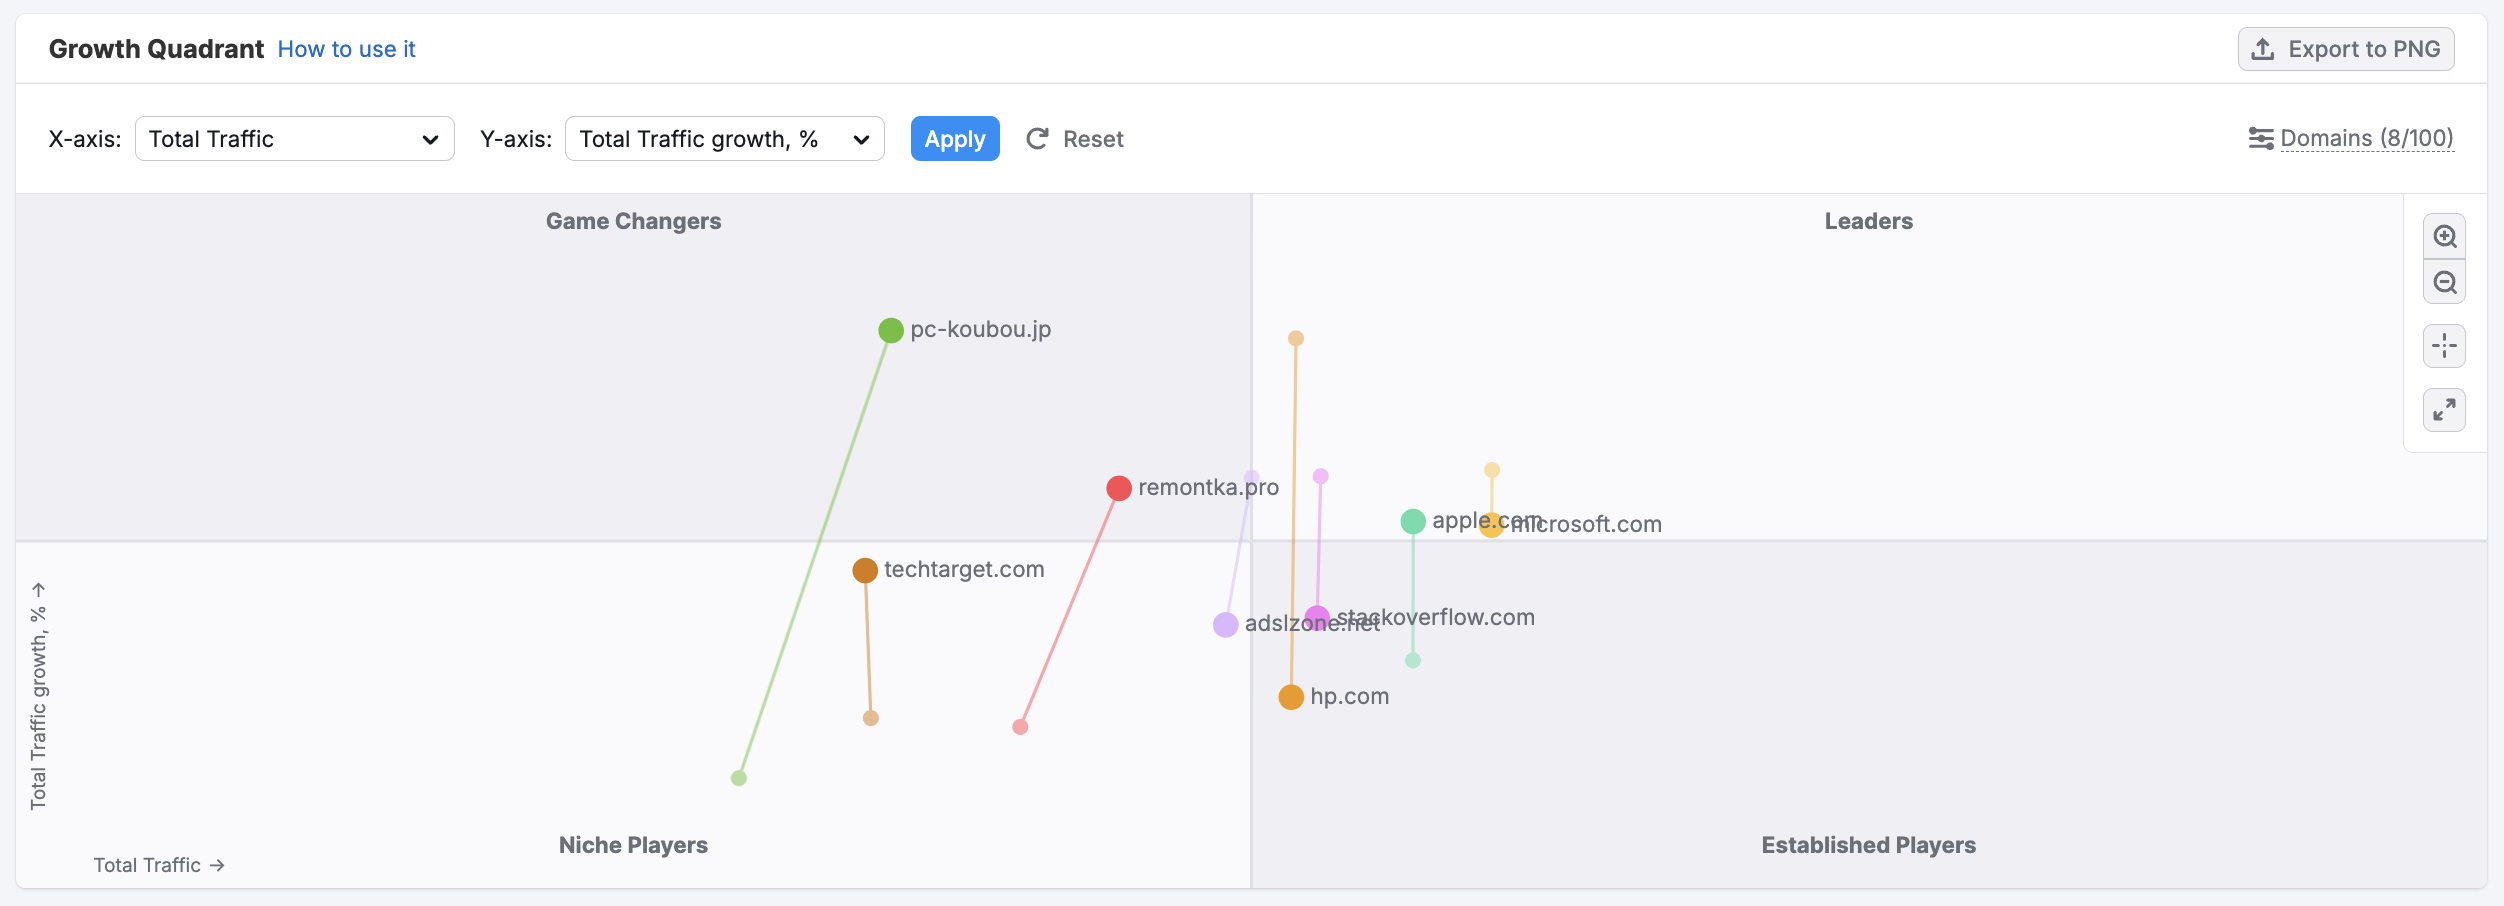Select the techtarget.com brown data point
The height and width of the screenshot is (906, 2504).
pos(865,570)
